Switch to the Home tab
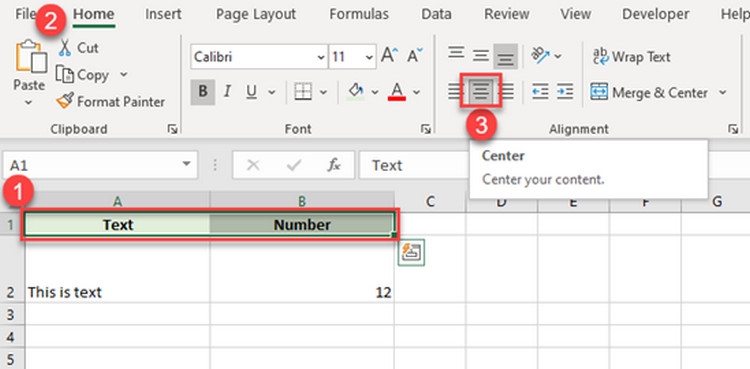 tap(93, 14)
